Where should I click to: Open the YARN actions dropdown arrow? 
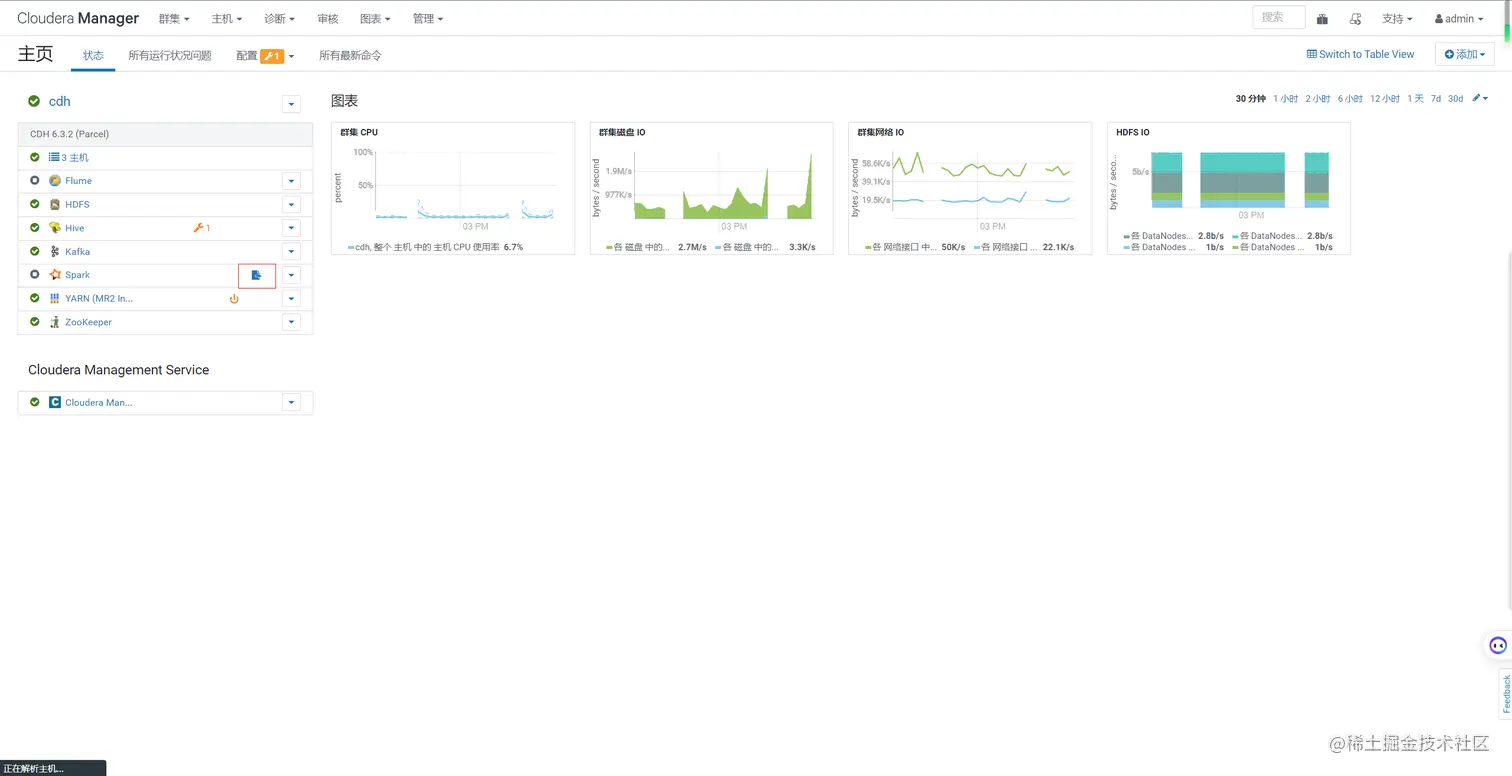click(291, 298)
